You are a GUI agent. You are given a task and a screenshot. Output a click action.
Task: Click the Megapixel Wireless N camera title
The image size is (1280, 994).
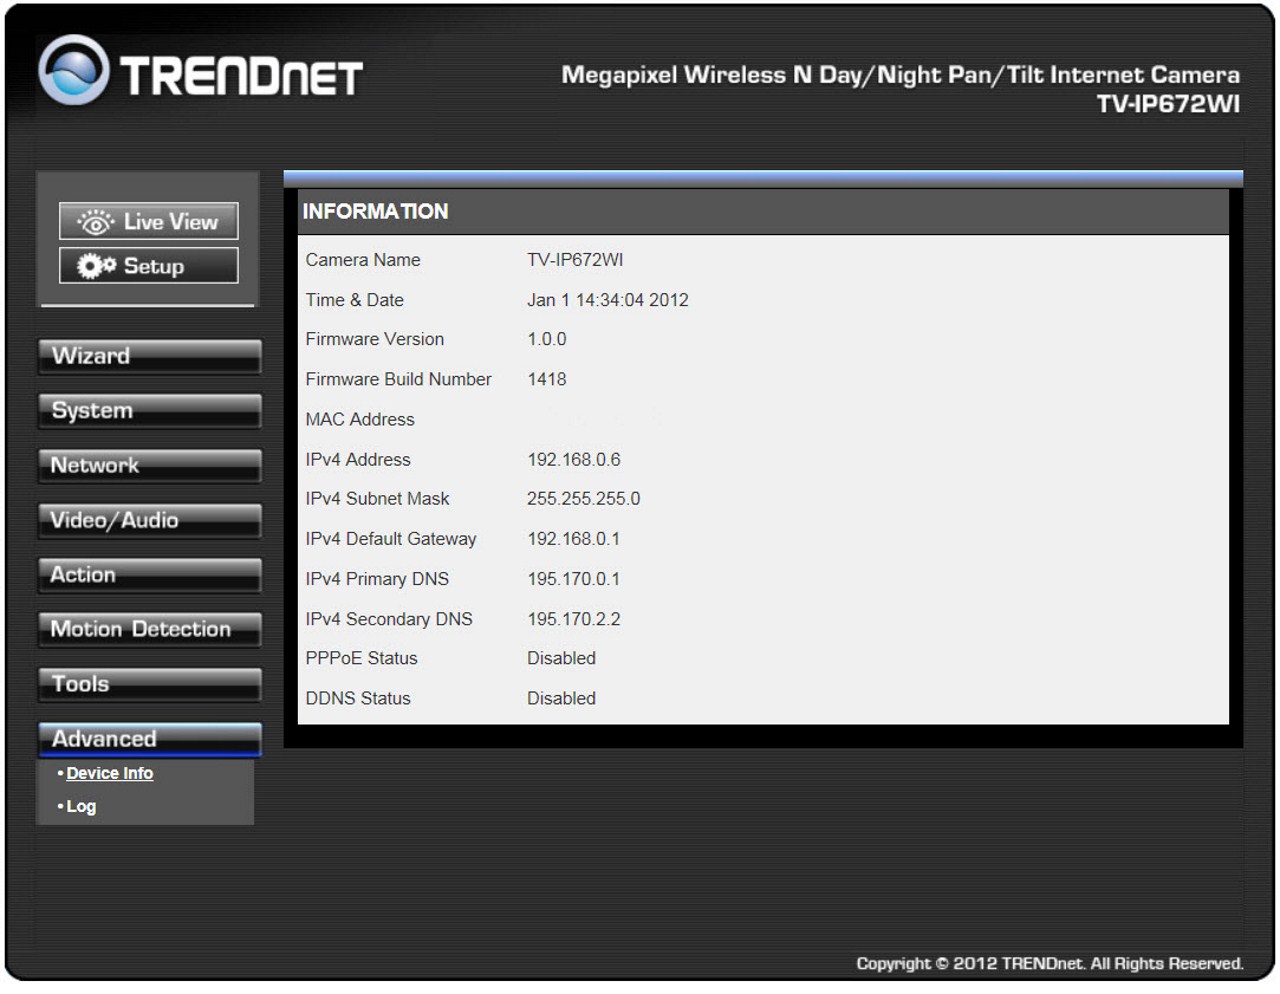pos(900,75)
